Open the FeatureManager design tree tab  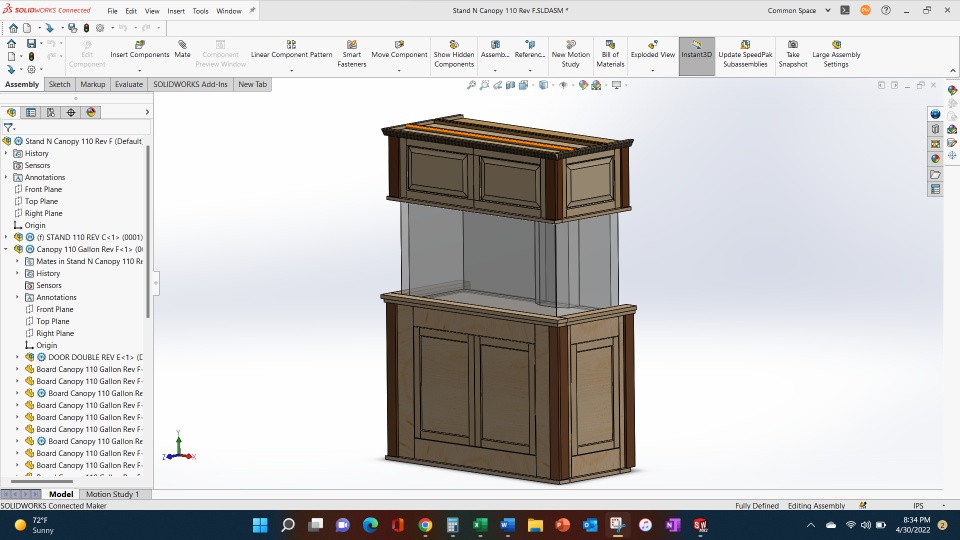point(12,112)
